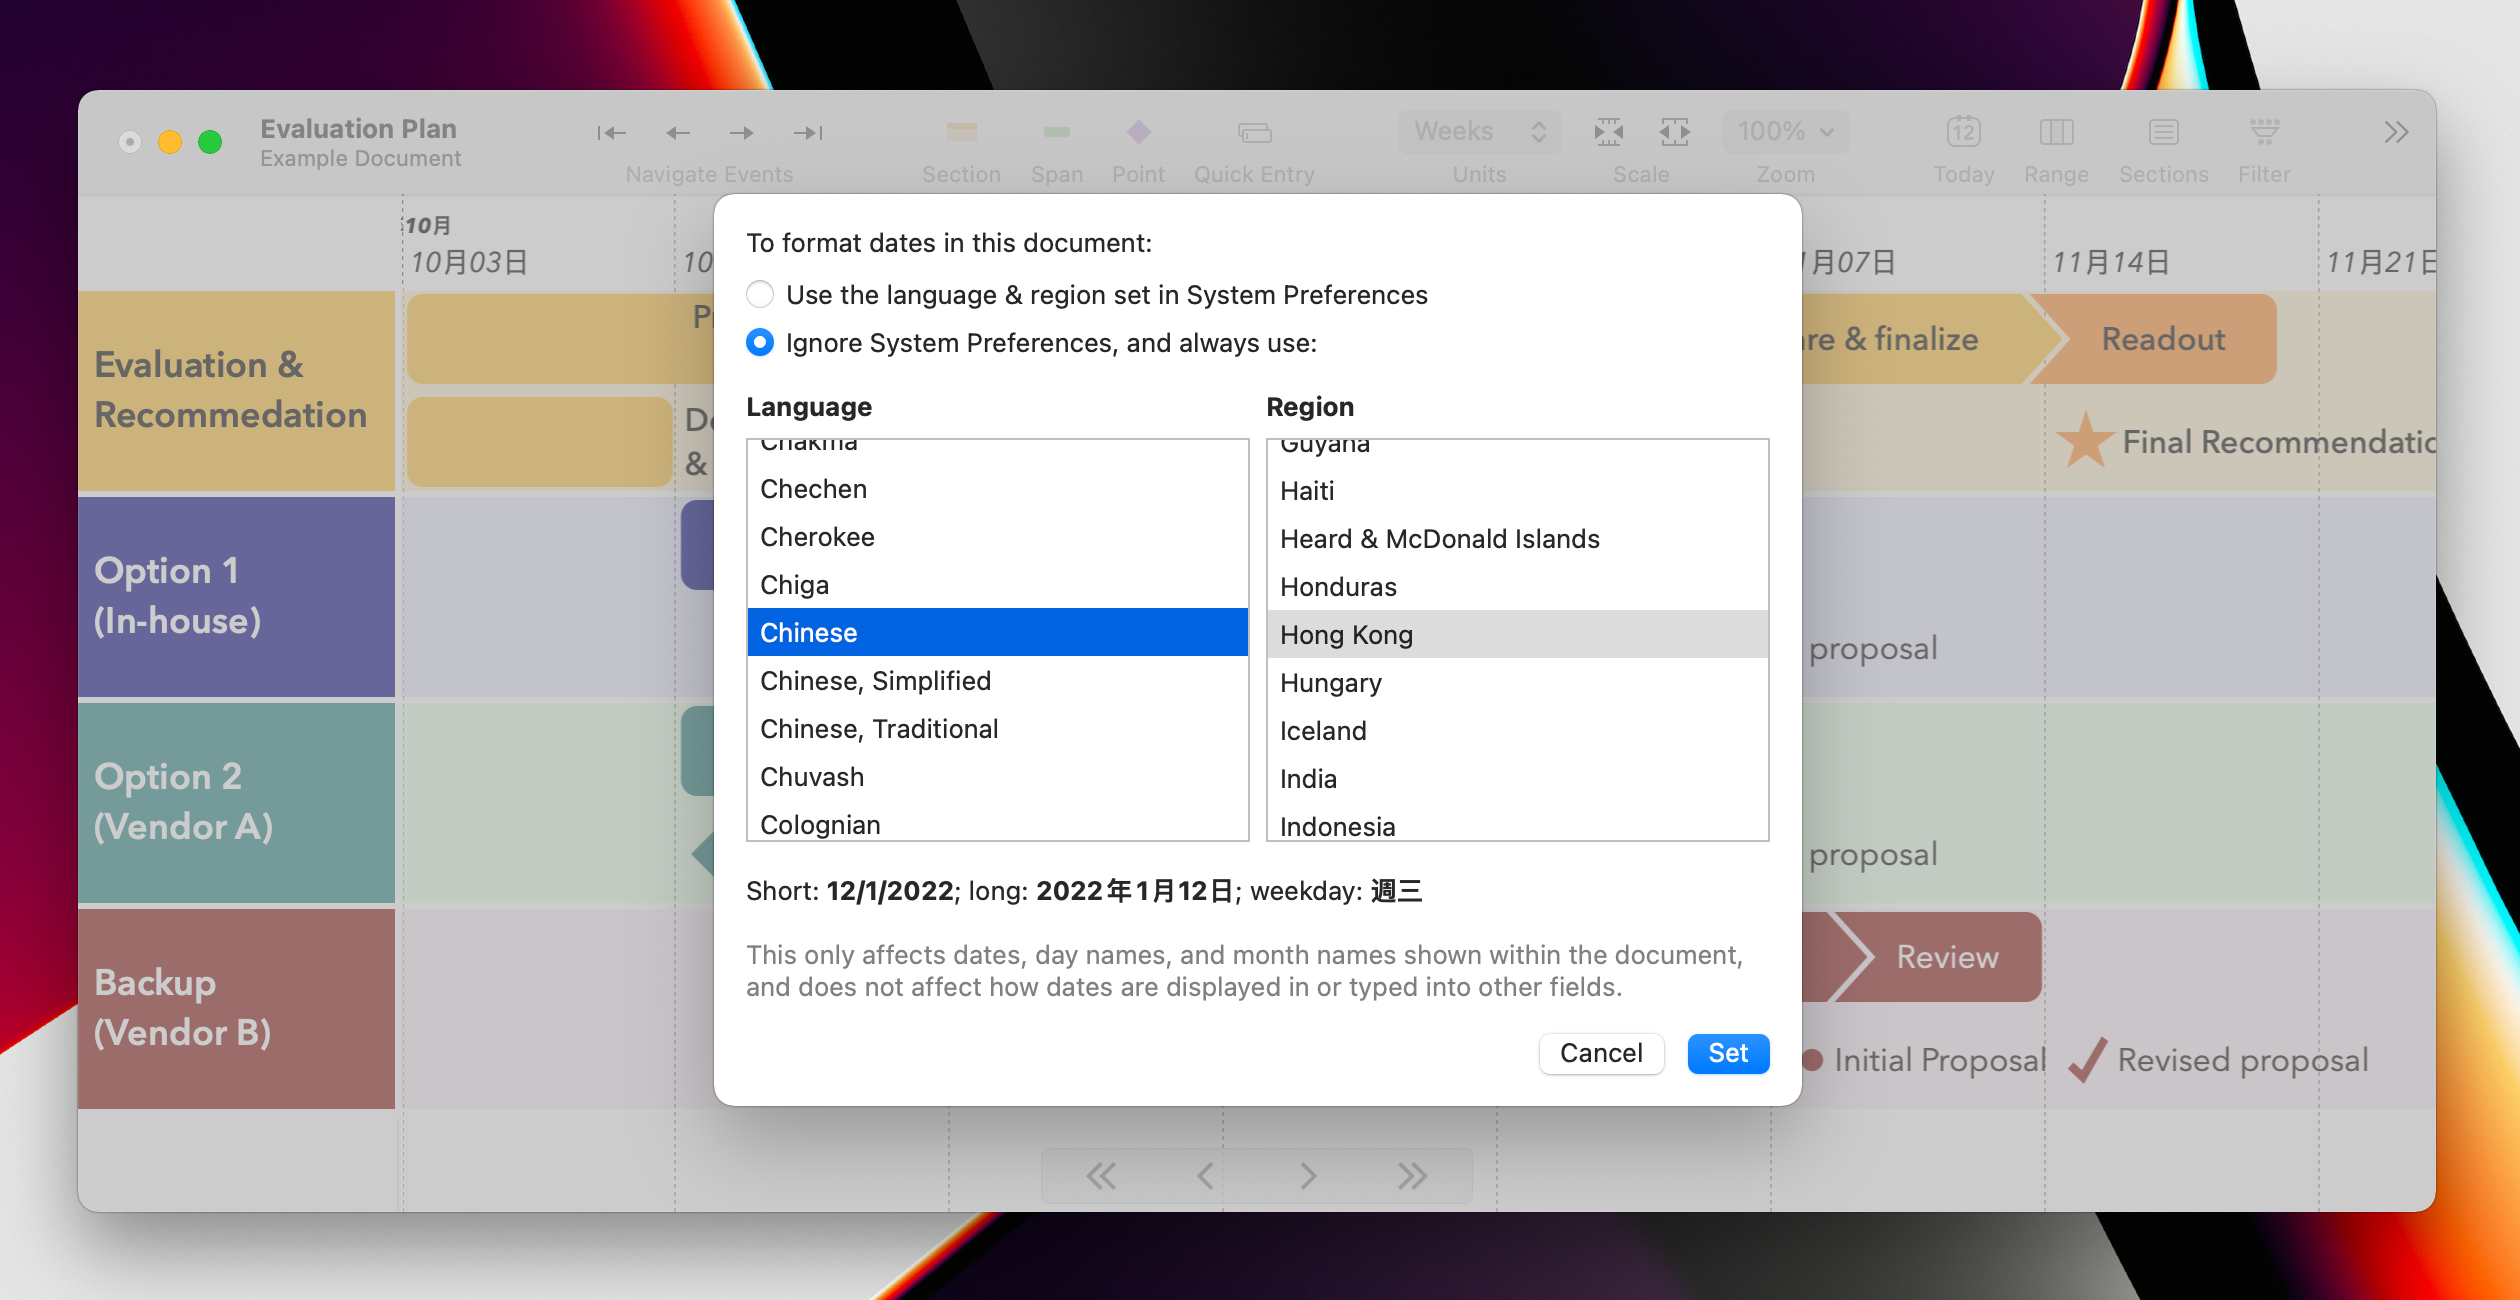Screen dimensions: 2520x1300
Task: Open the Filter tool
Action: [x=2264, y=132]
